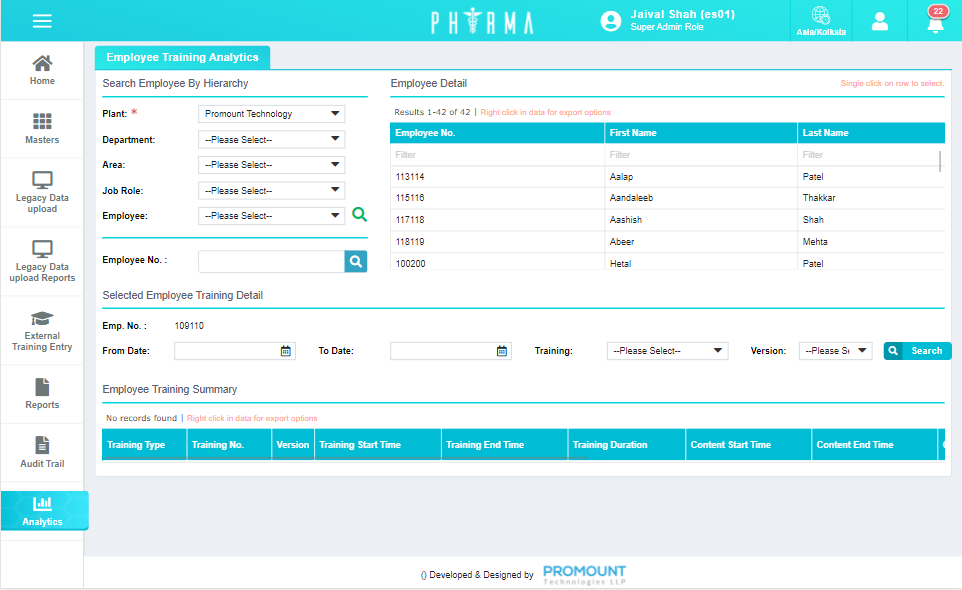Go to Home in the sidebar
This screenshot has width=962, height=590.
[42, 70]
